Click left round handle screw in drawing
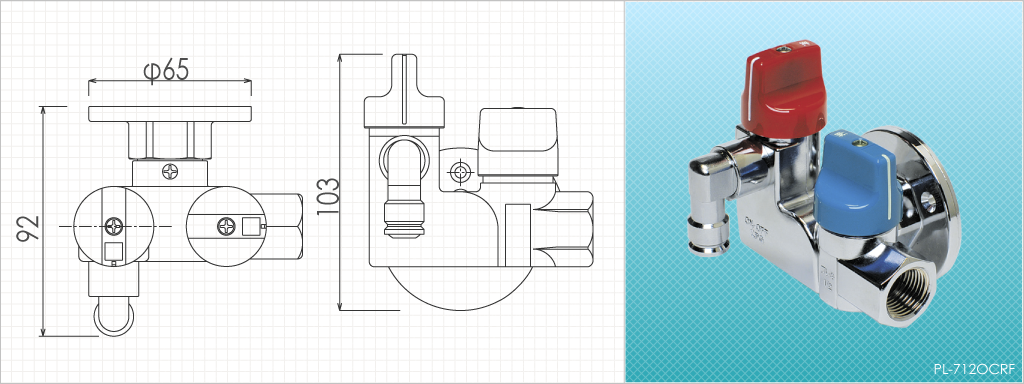This screenshot has height=384, width=1024. pos(115,227)
